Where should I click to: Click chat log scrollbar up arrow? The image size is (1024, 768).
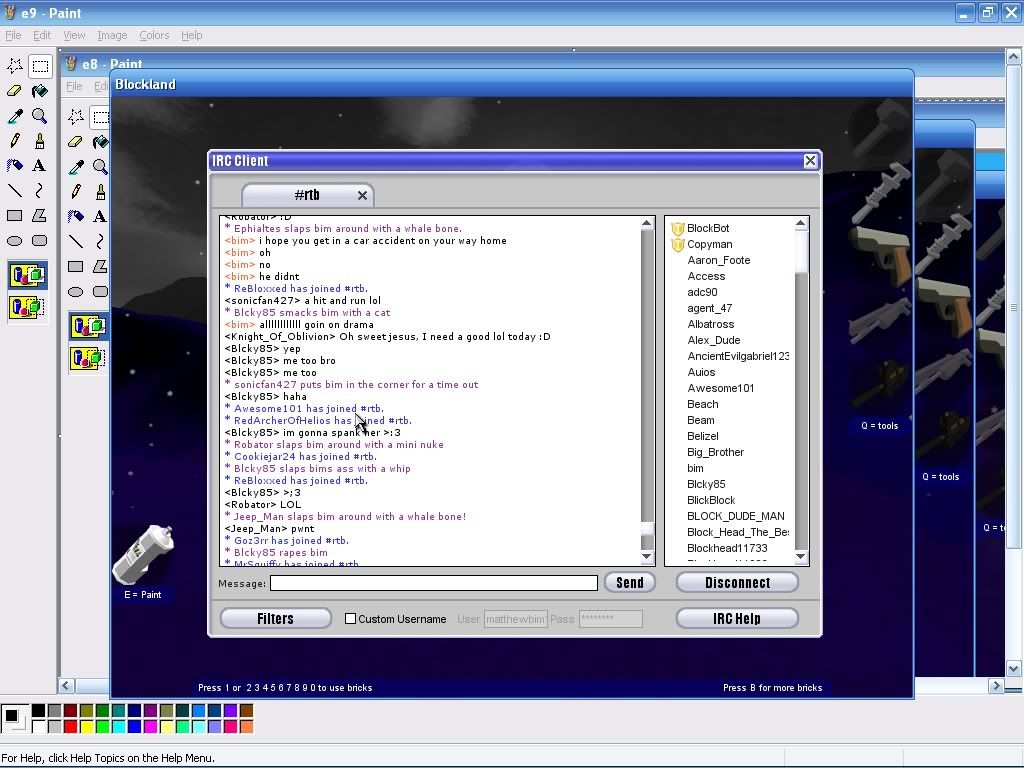click(x=647, y=223)
